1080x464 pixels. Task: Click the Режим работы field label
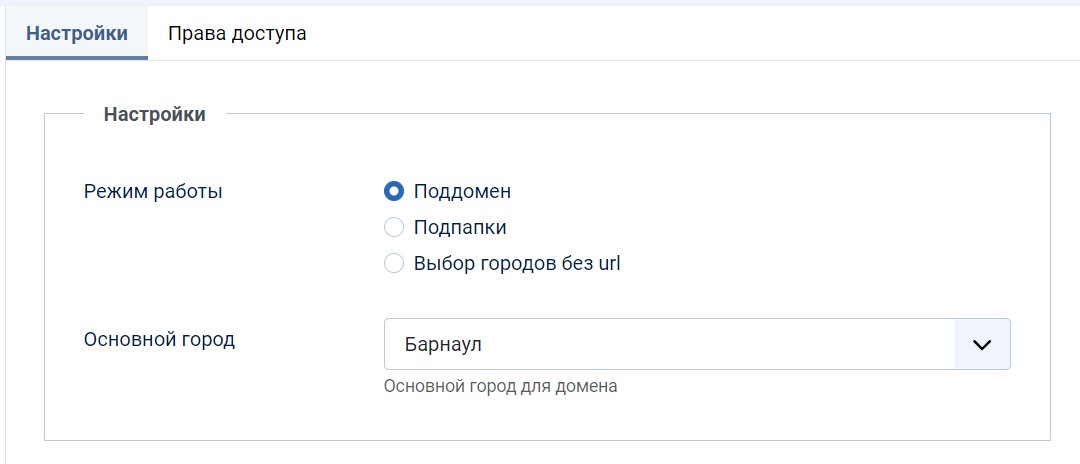tap(153, 191)
